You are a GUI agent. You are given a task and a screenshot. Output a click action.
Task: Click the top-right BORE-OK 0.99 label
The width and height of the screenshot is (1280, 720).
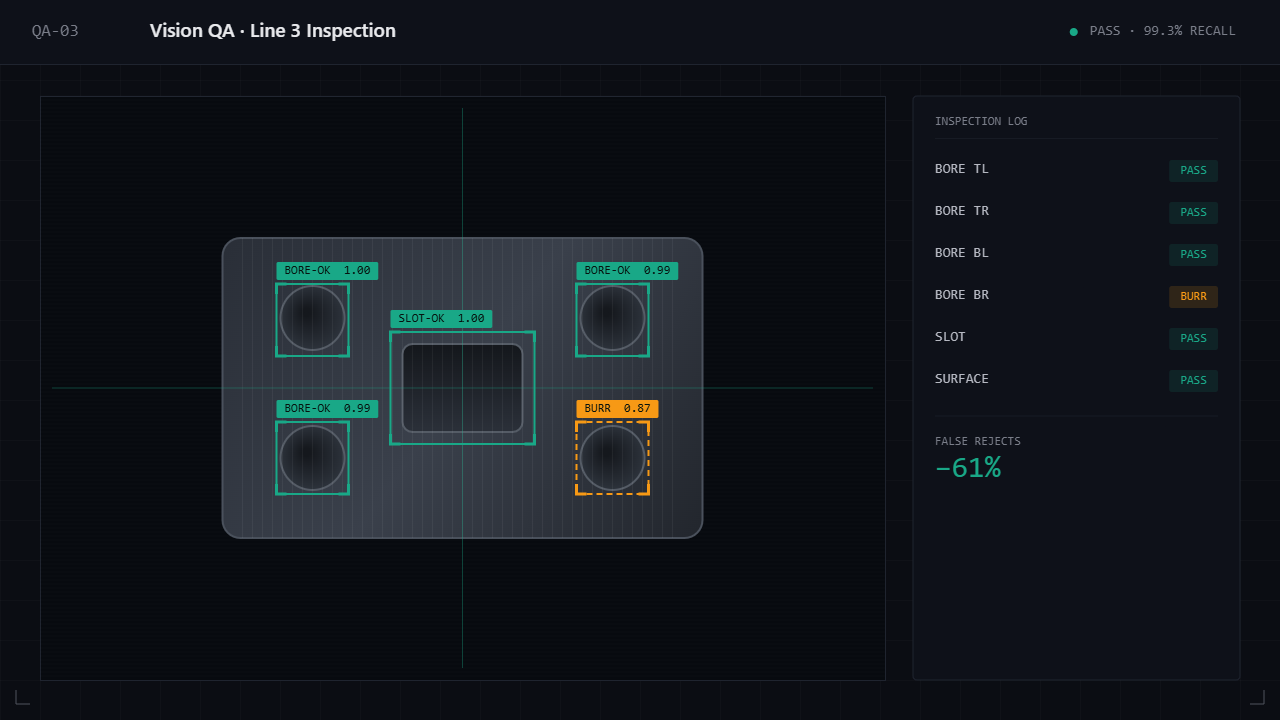pos(627,271)
